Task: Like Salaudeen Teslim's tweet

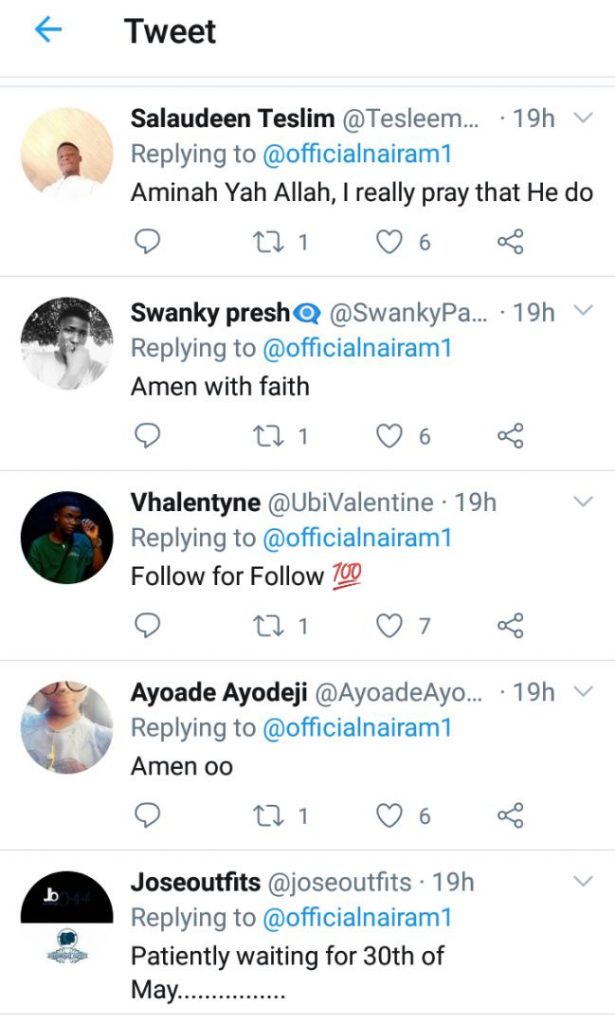Action: 388,241
